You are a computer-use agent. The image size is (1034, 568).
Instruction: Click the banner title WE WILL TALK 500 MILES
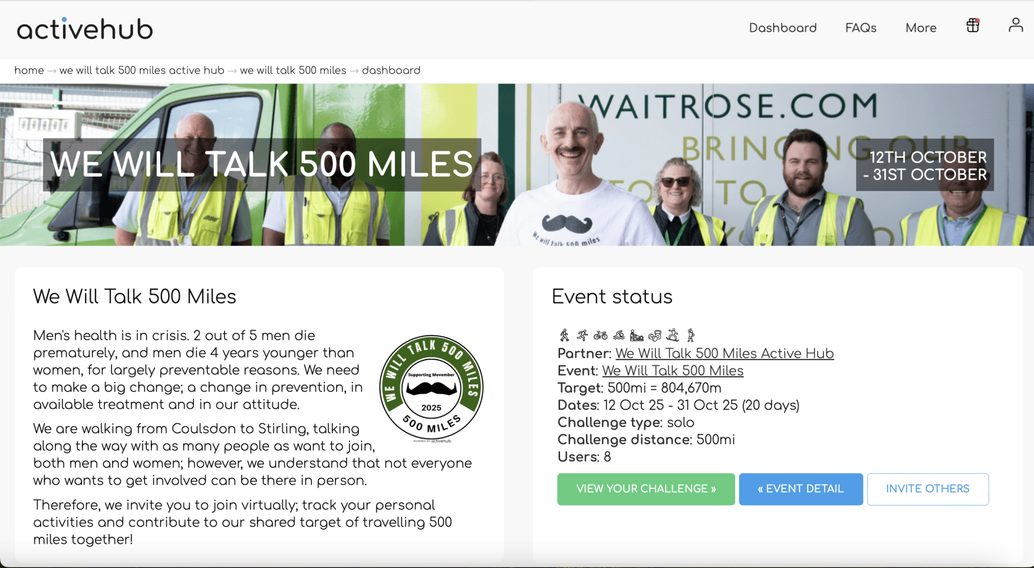pyautogui.click(x=262, y=164)
